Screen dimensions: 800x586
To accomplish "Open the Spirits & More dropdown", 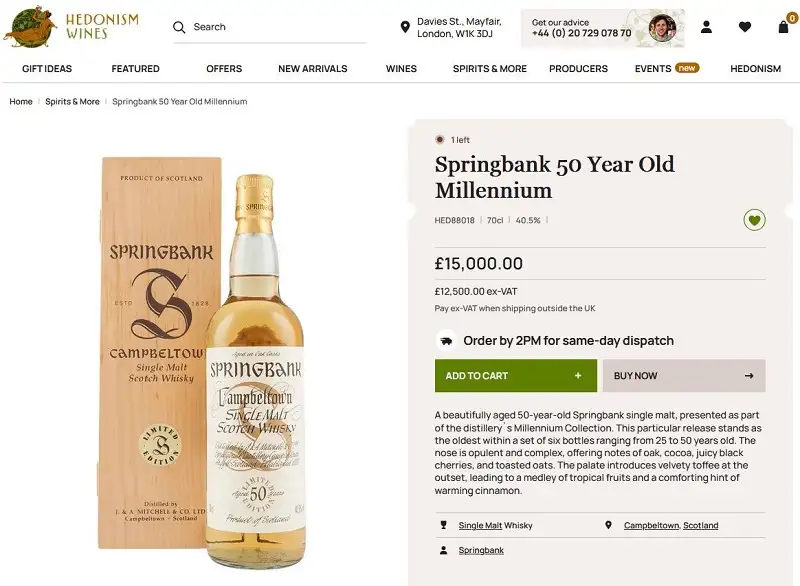I will 490,69.
